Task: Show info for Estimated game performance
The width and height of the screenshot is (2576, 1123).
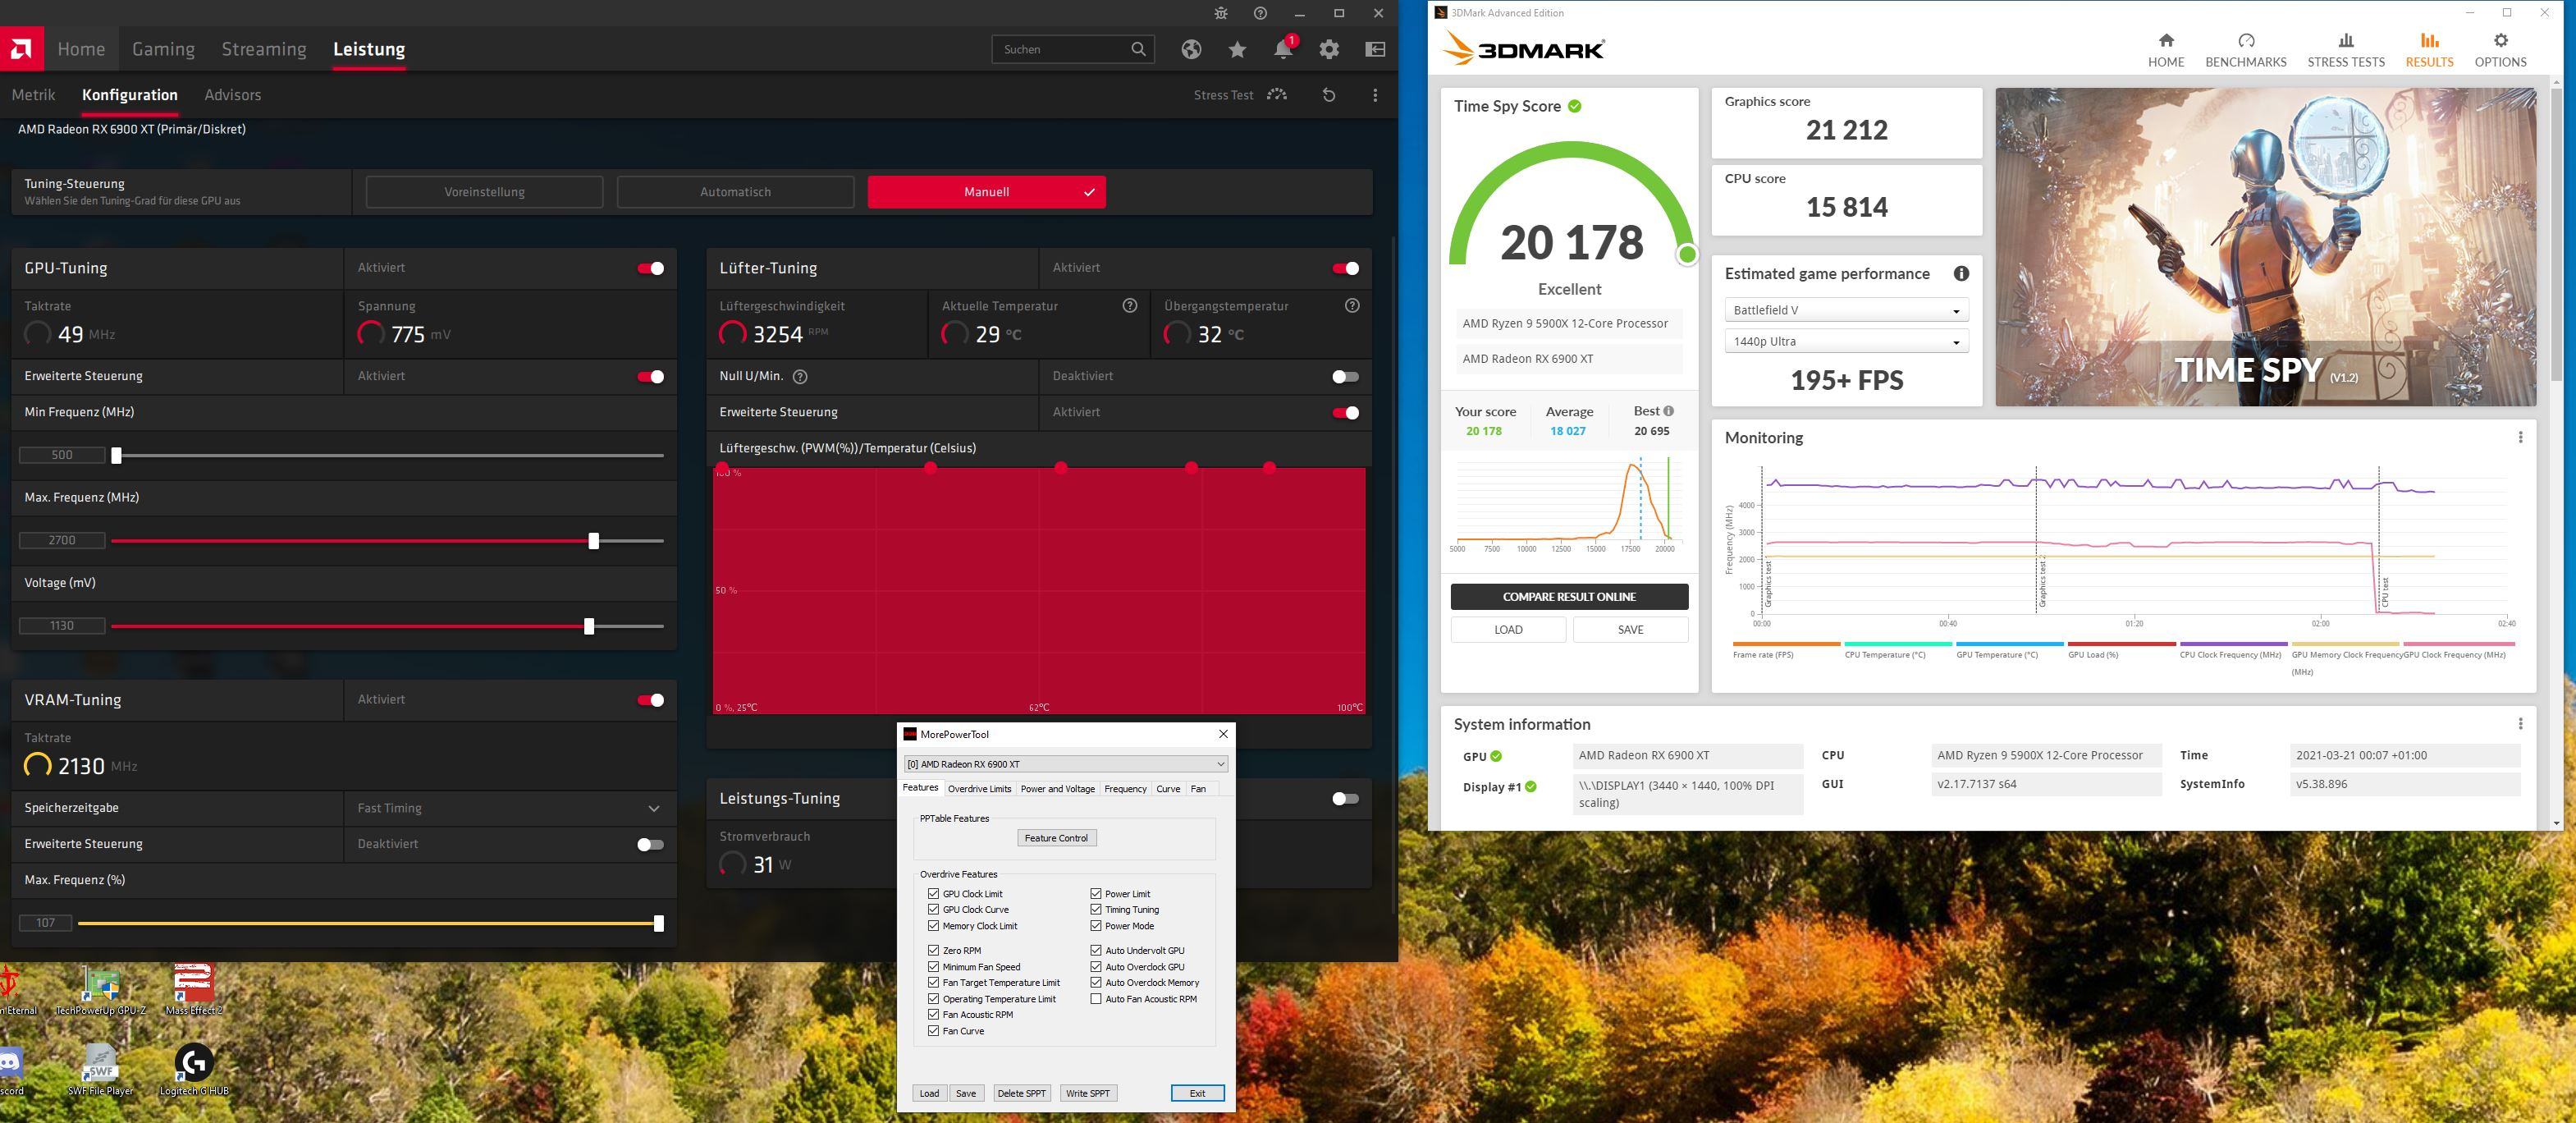Action: click(1961, 273)
